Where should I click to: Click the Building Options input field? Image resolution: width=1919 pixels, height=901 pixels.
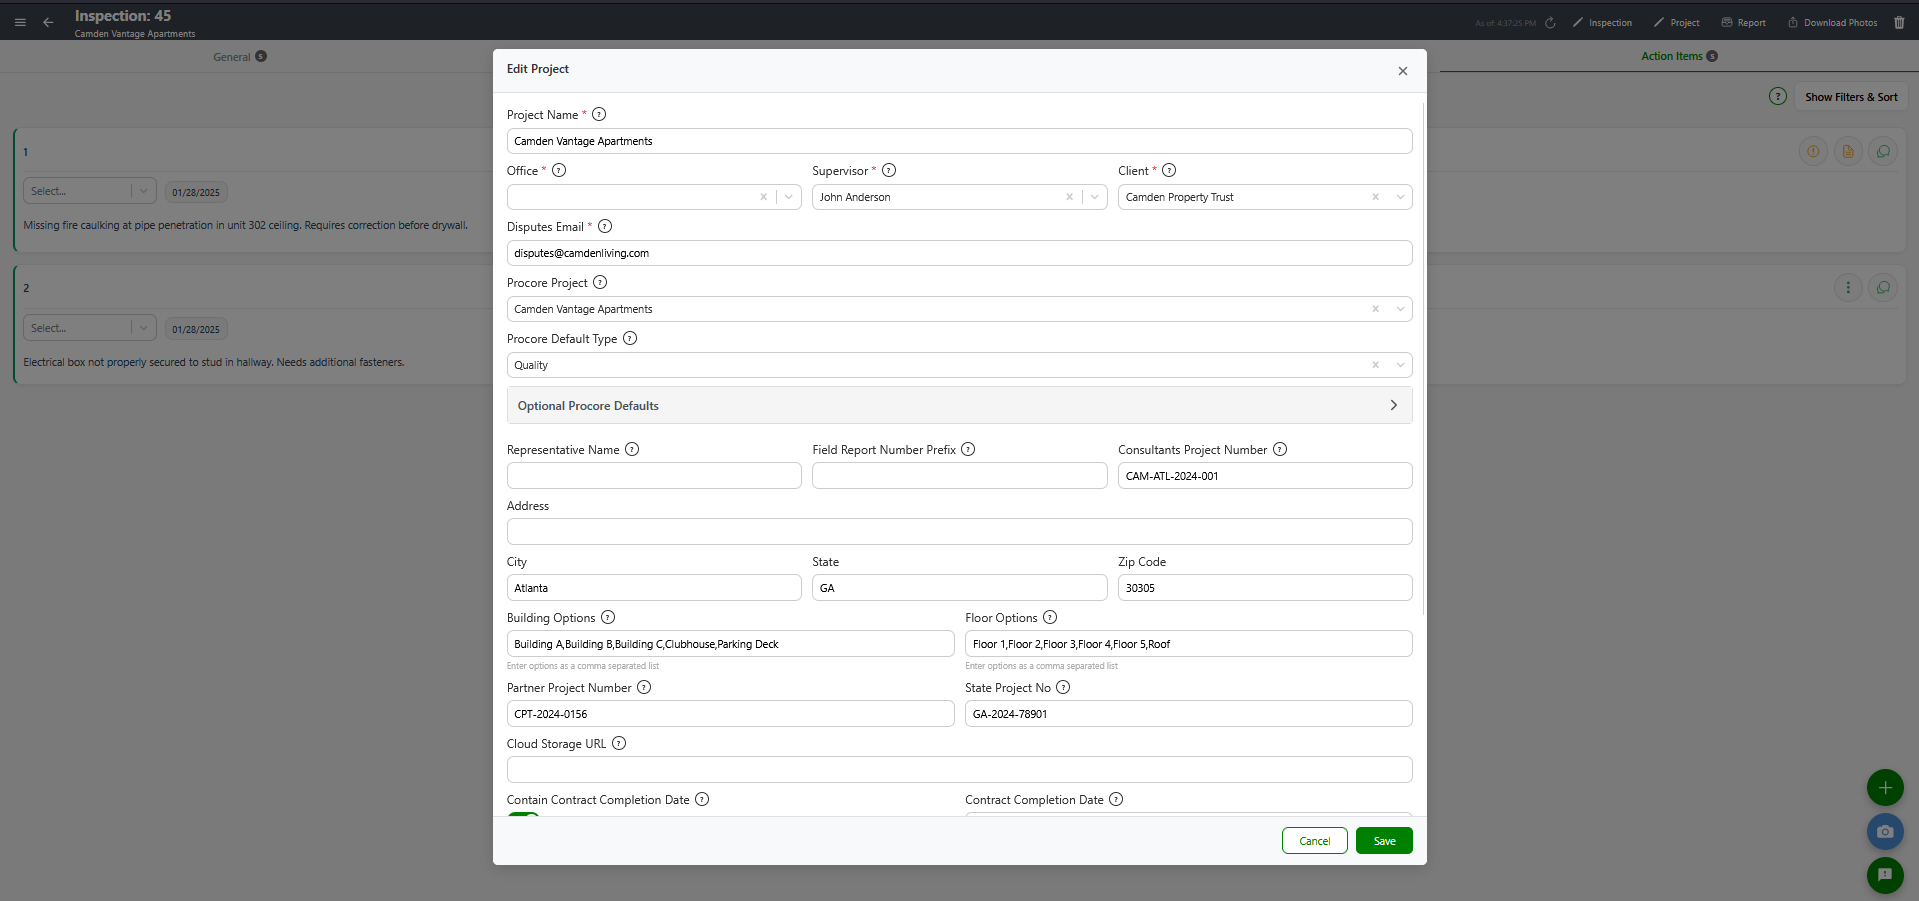tap(731, 644)
